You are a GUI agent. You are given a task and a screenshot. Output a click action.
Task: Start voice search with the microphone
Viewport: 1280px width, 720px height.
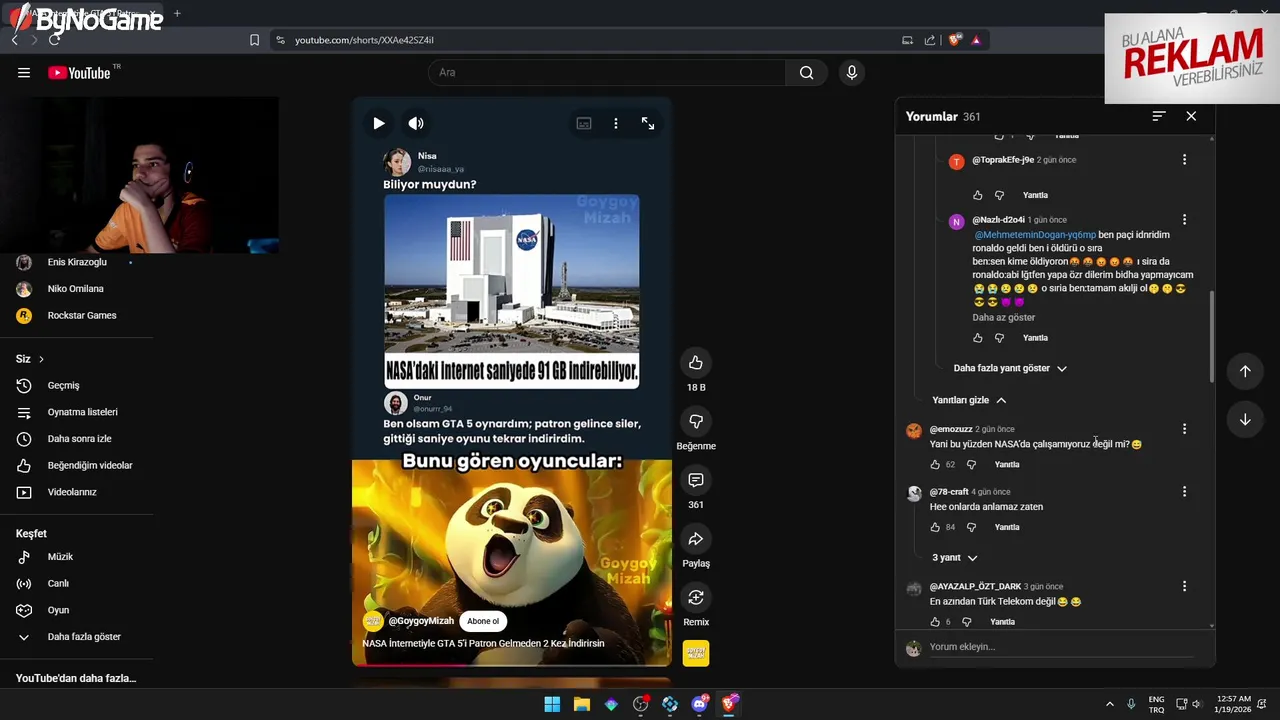pyautogui.click(x=852, y=73)
